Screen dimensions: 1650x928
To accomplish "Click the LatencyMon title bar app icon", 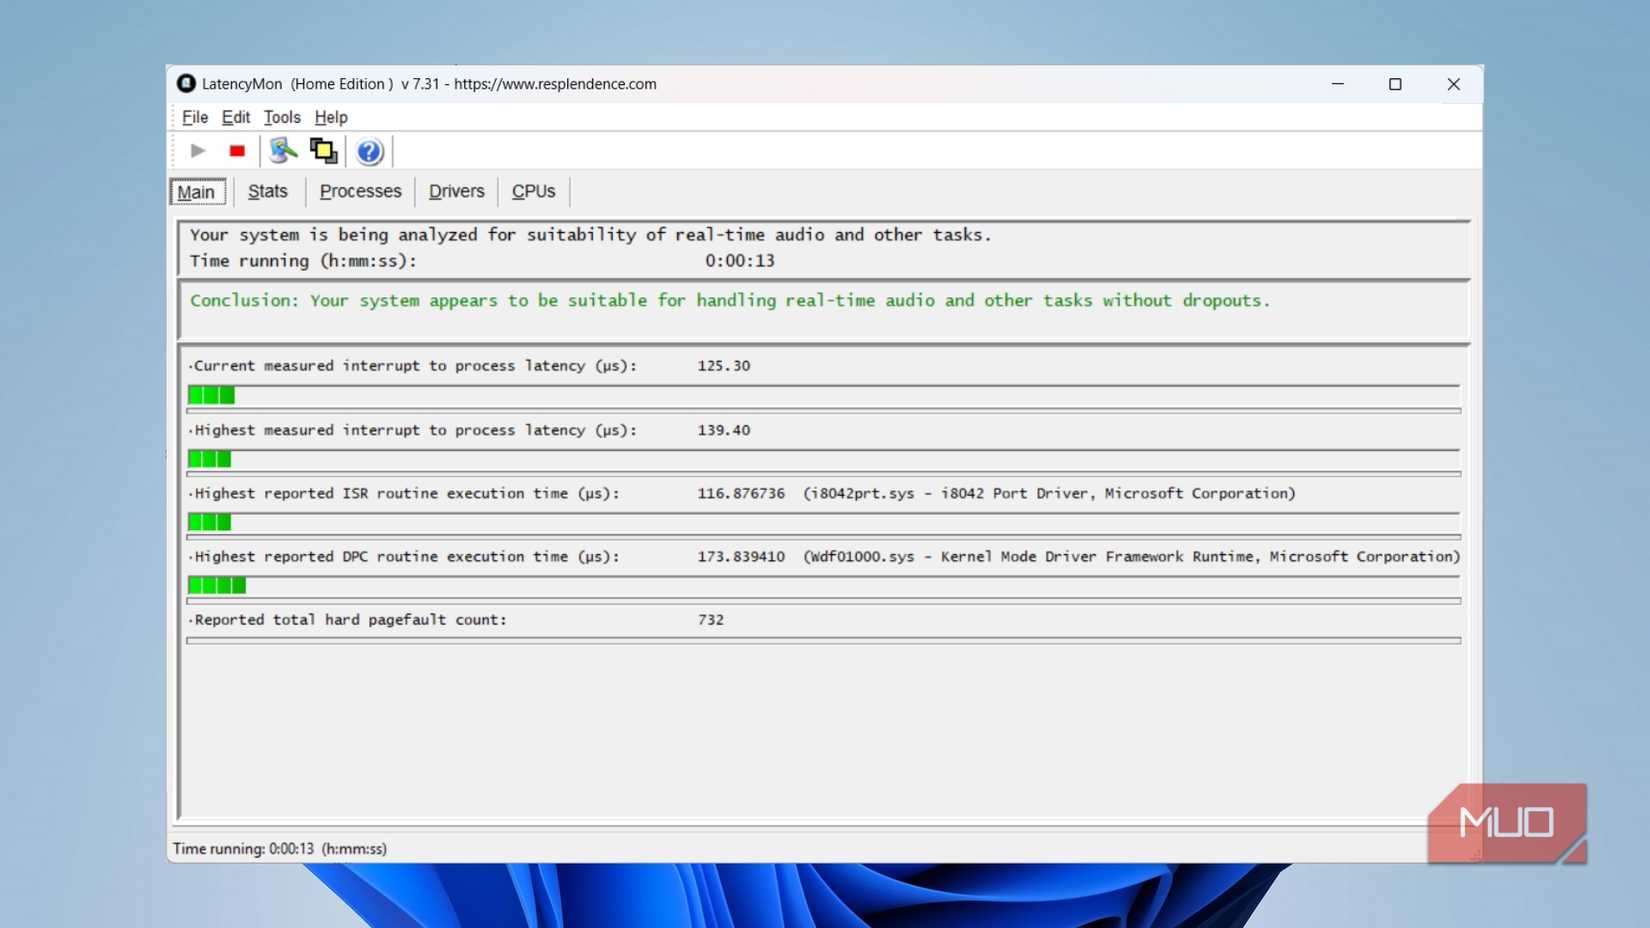I will (186, 84).
